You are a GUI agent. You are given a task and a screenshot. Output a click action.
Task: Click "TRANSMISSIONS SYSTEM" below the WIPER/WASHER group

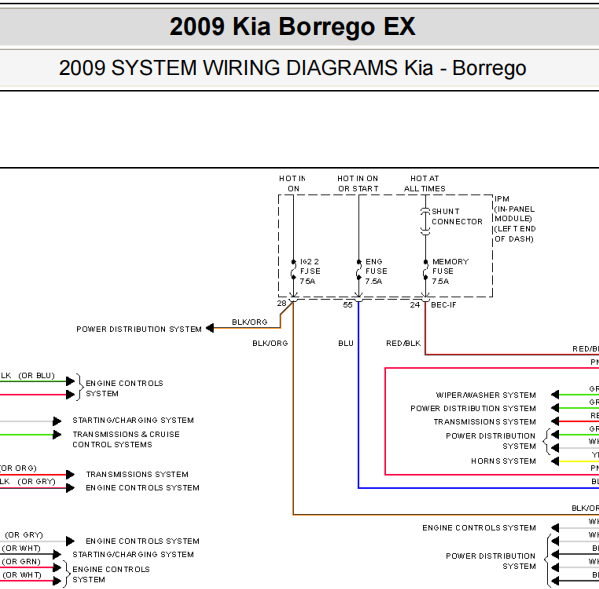pos(485,422)
